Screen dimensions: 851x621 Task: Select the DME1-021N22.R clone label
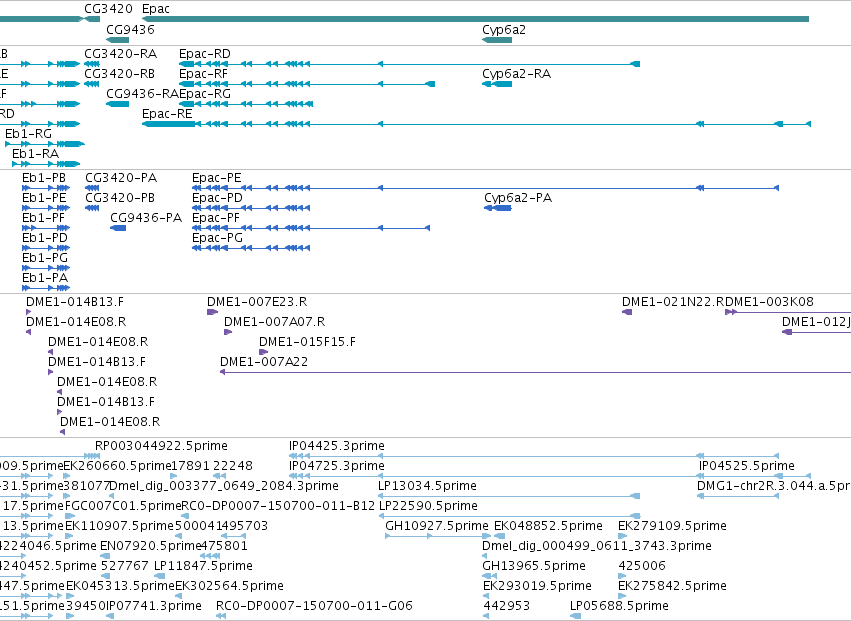673,302
